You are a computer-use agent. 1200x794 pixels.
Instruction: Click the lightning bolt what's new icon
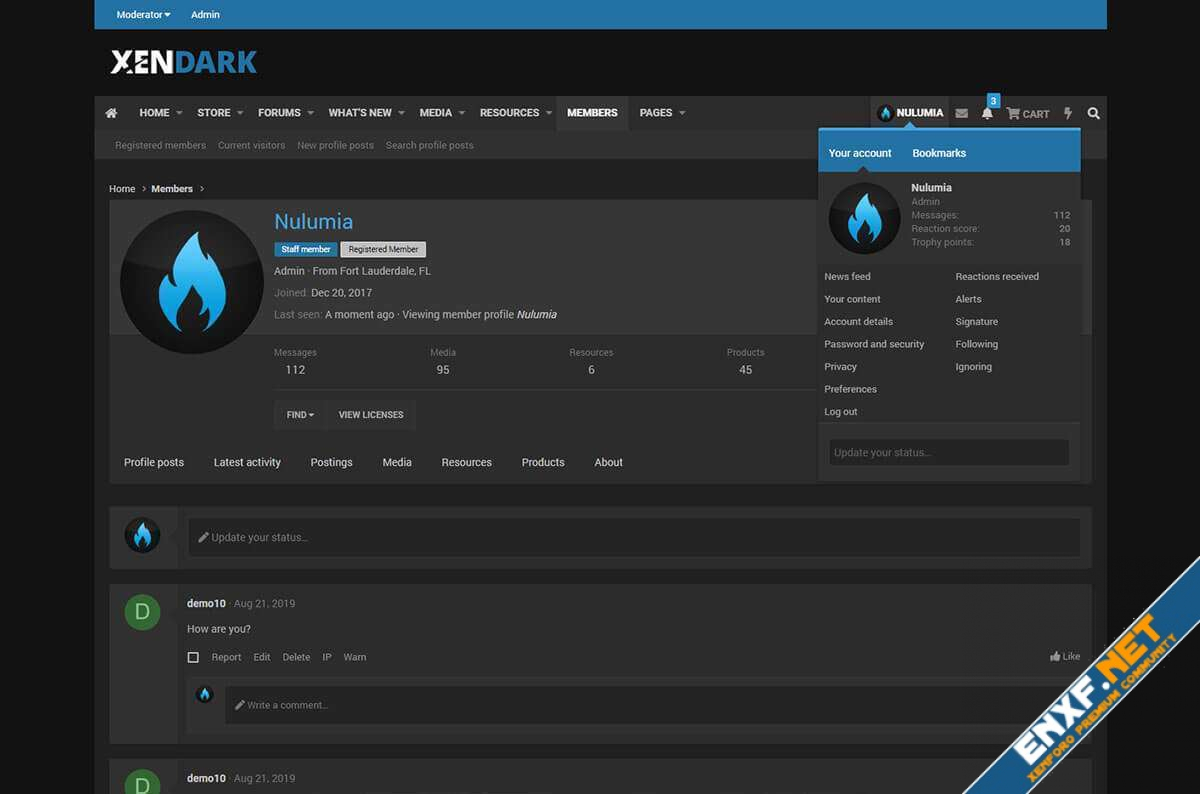[1068, 113]
